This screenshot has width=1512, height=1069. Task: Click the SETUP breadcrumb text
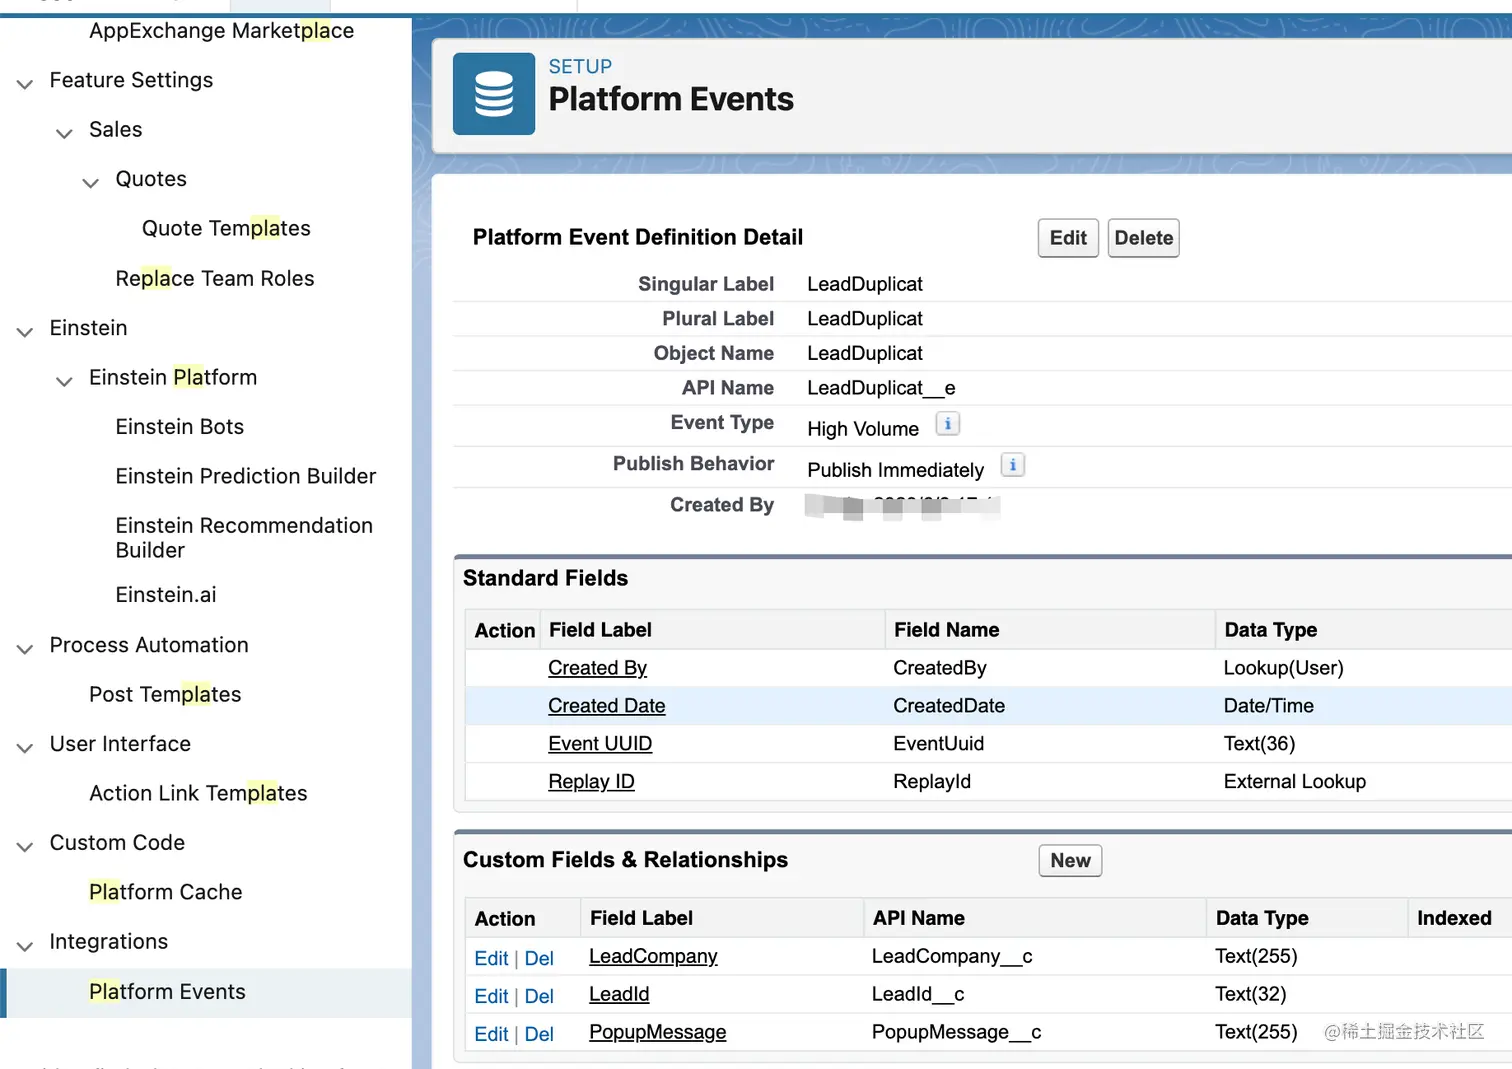pyautogui.click(x=580, y=67)
